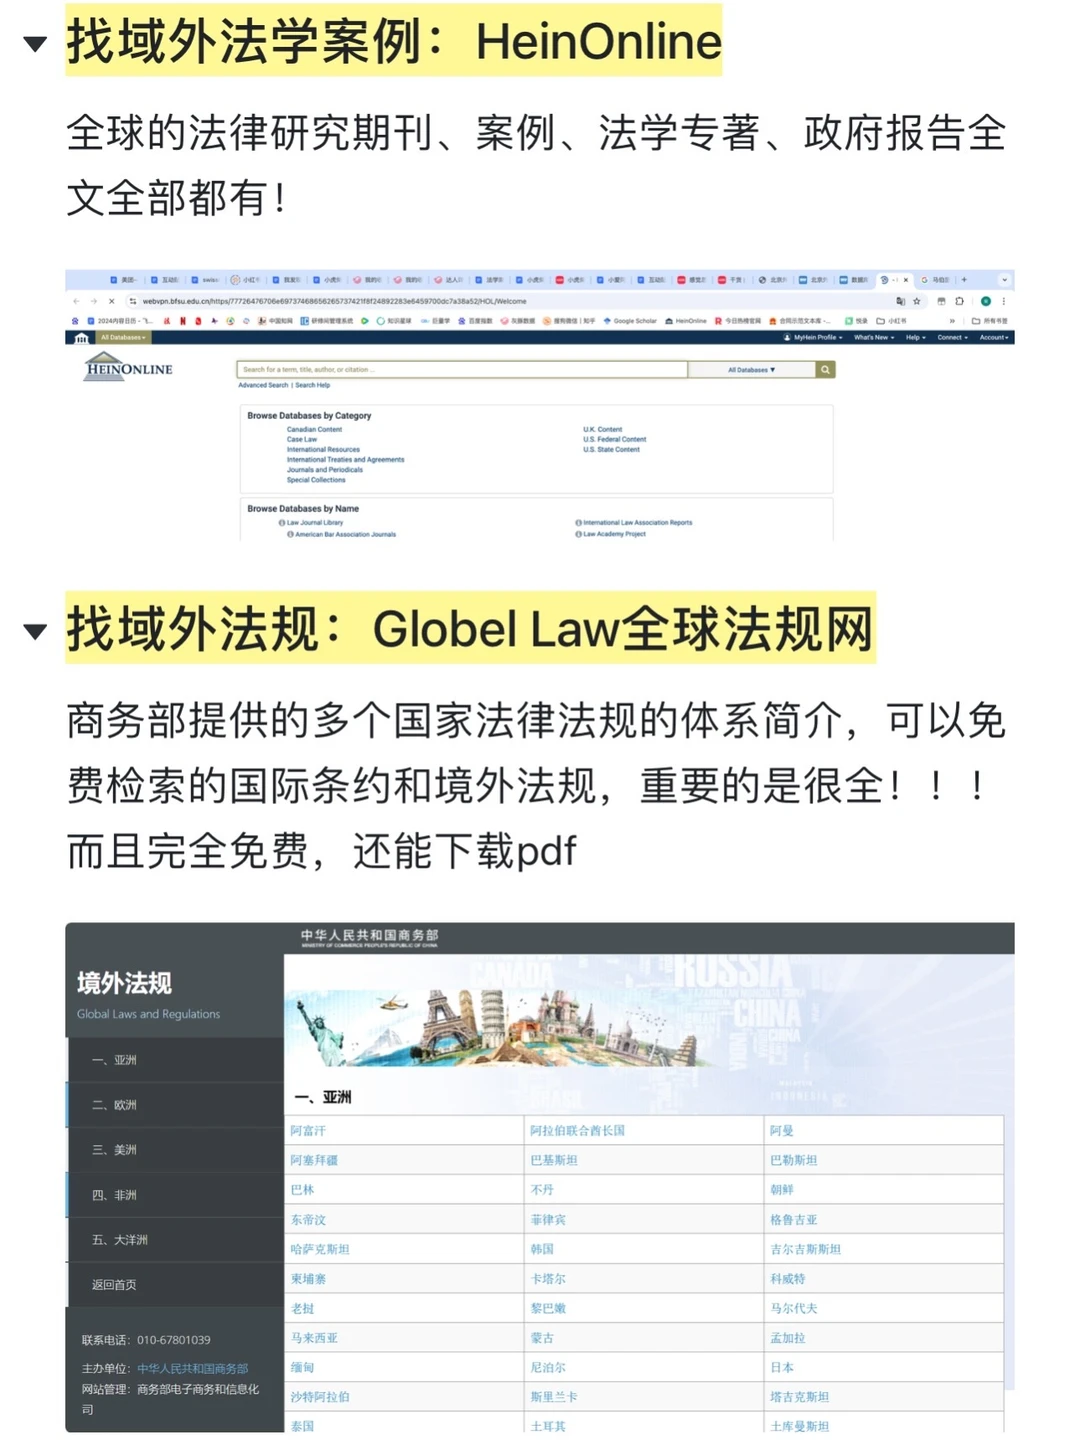Open the U.S. State Content category
The image size is (1080, 1440).
(x=612, y=450)
